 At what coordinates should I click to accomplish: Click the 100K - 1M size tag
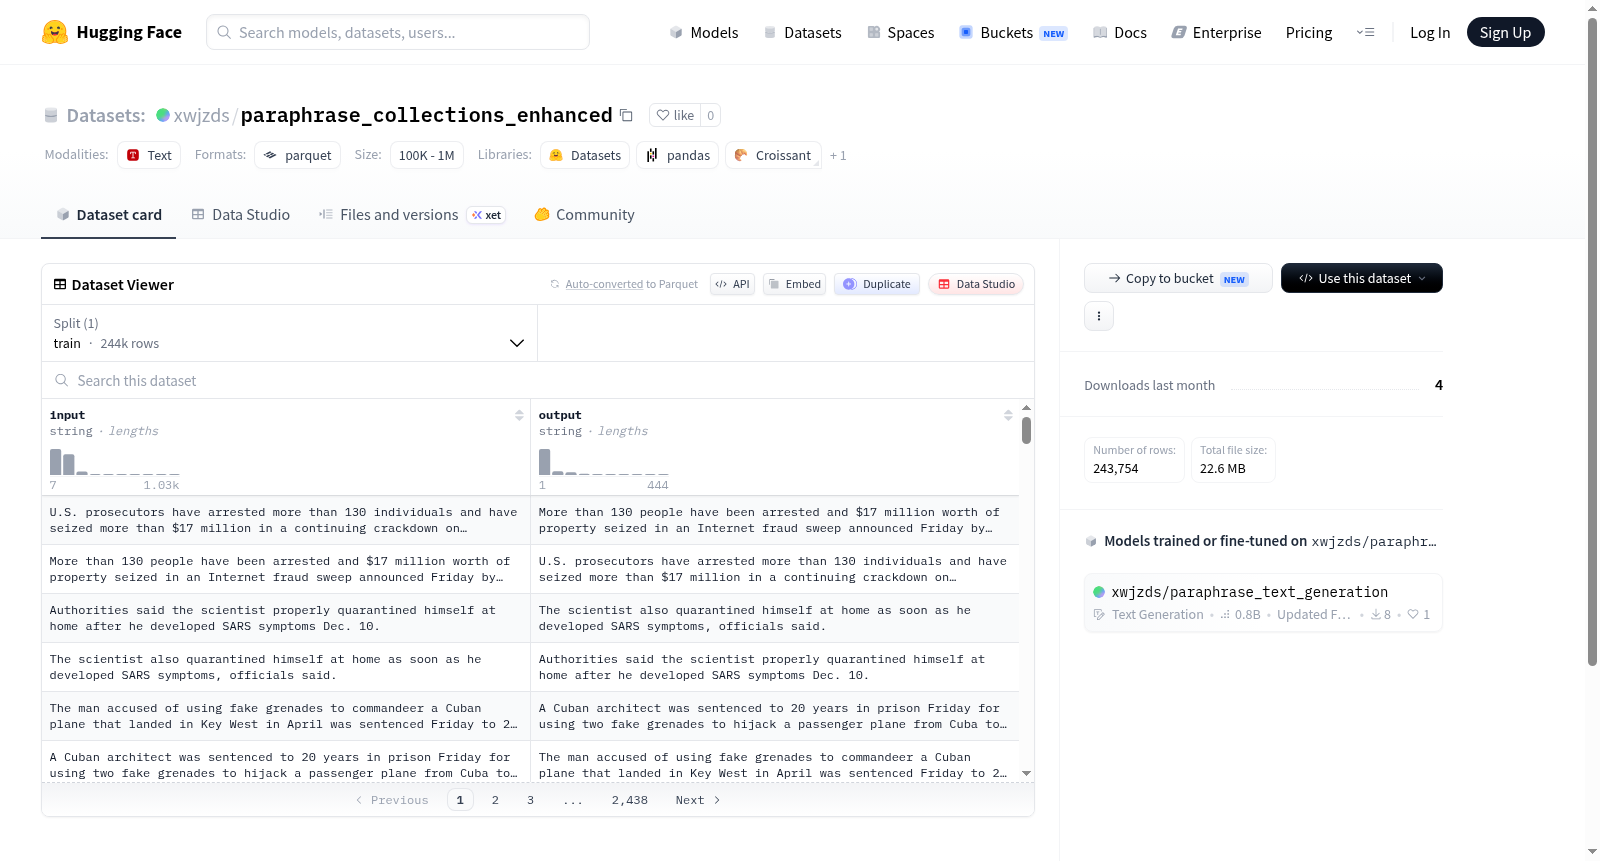coord(427,155)
